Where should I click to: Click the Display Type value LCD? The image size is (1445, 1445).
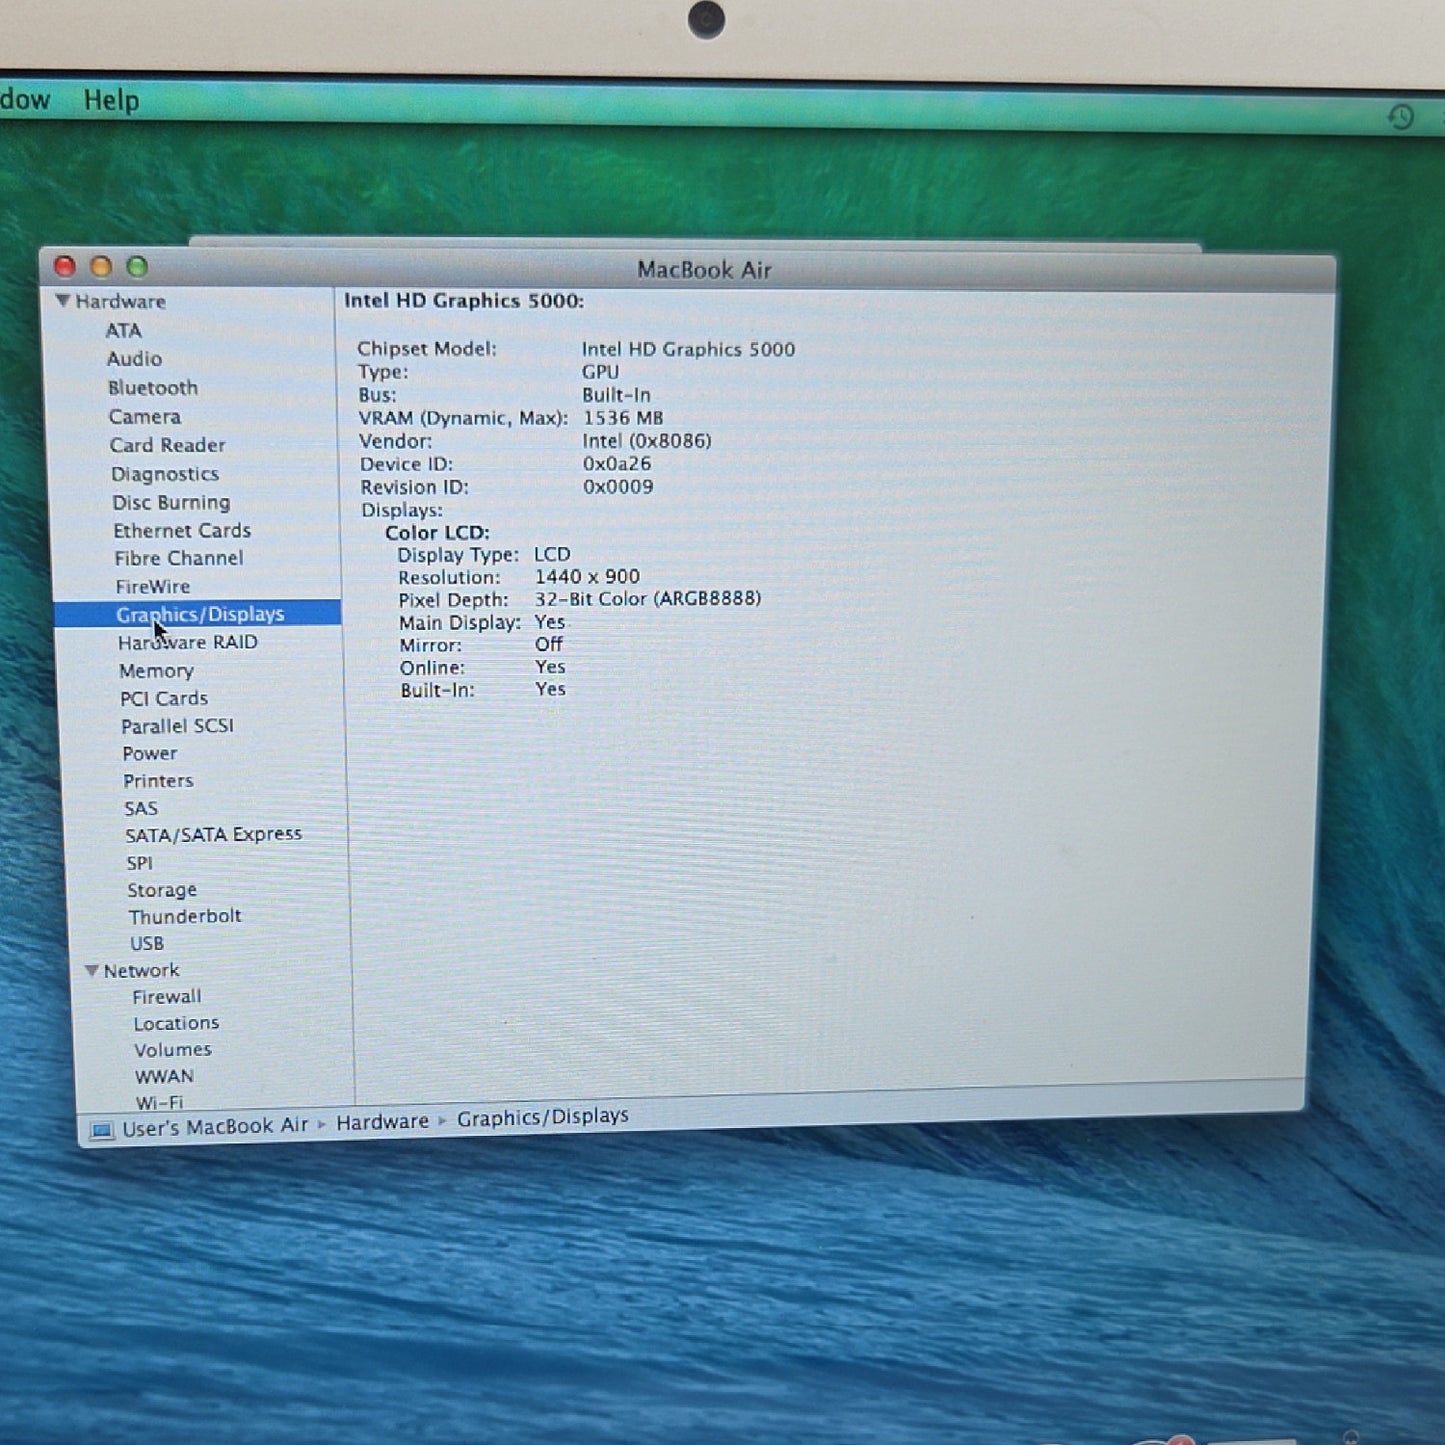[552, 554]
